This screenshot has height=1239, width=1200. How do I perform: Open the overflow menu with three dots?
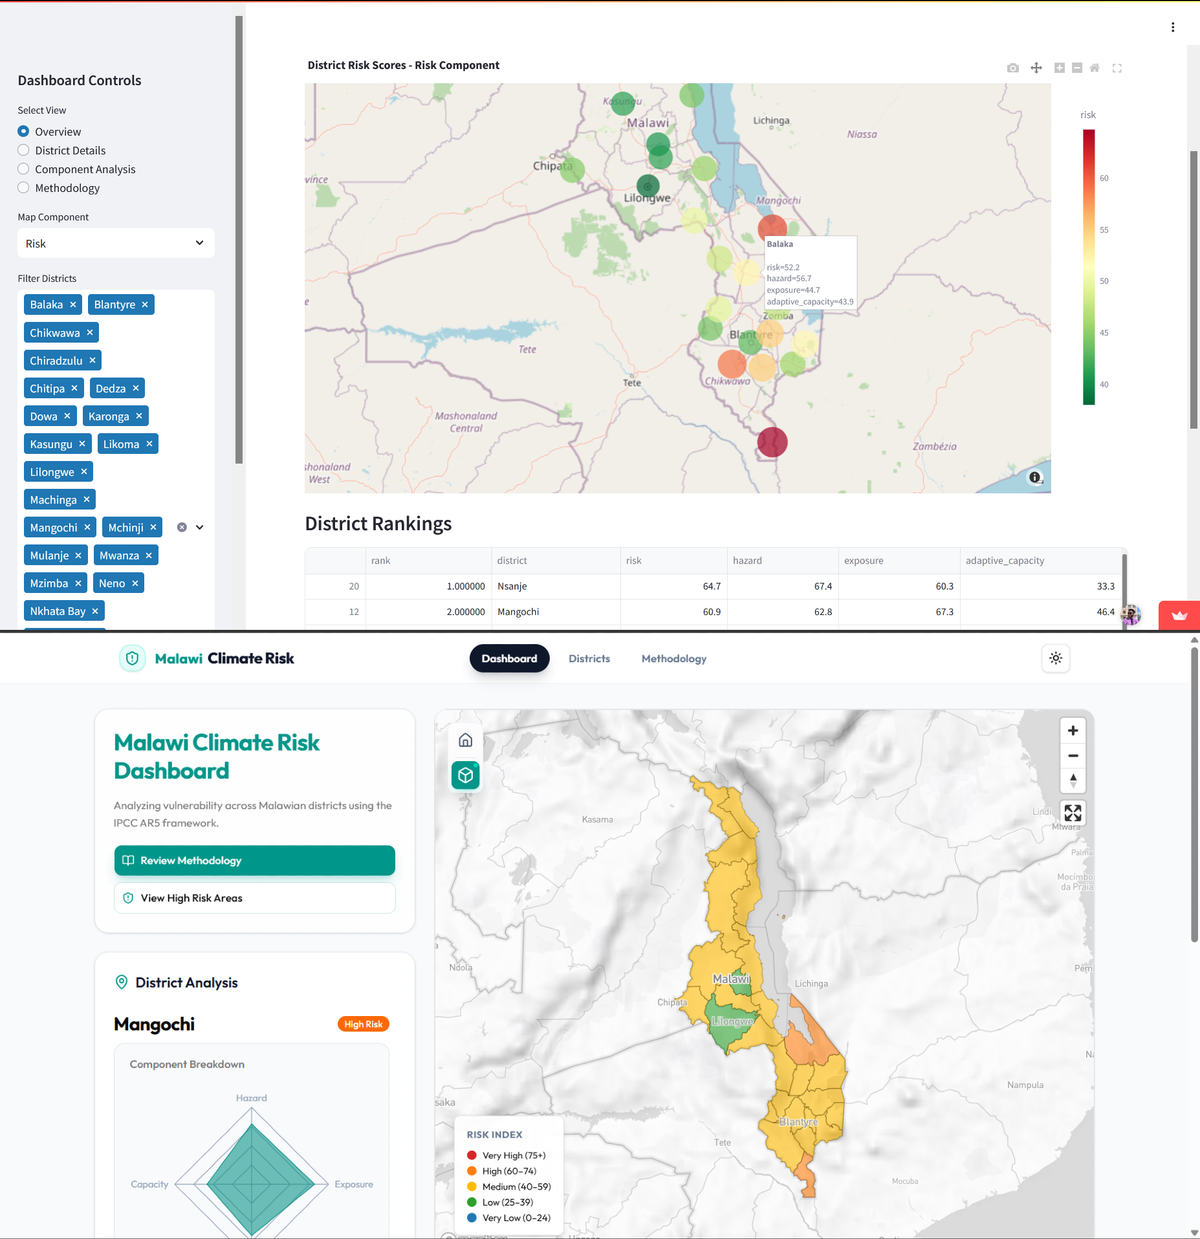click(1172, 27)
